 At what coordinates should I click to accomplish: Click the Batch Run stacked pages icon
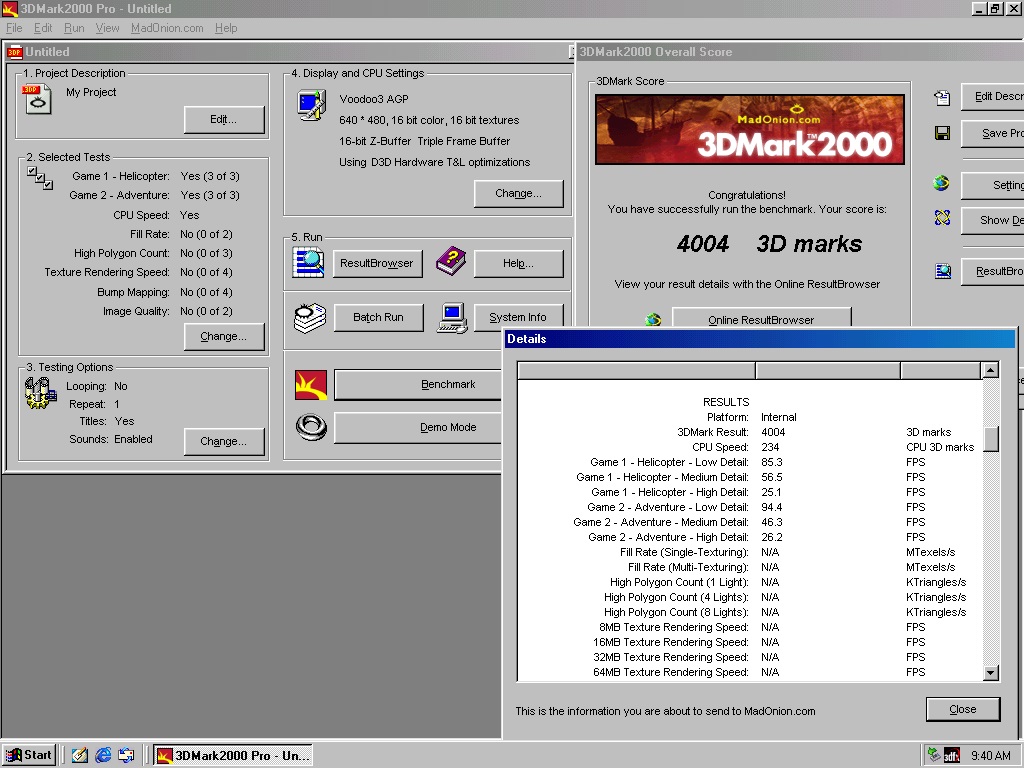(310, 318)
